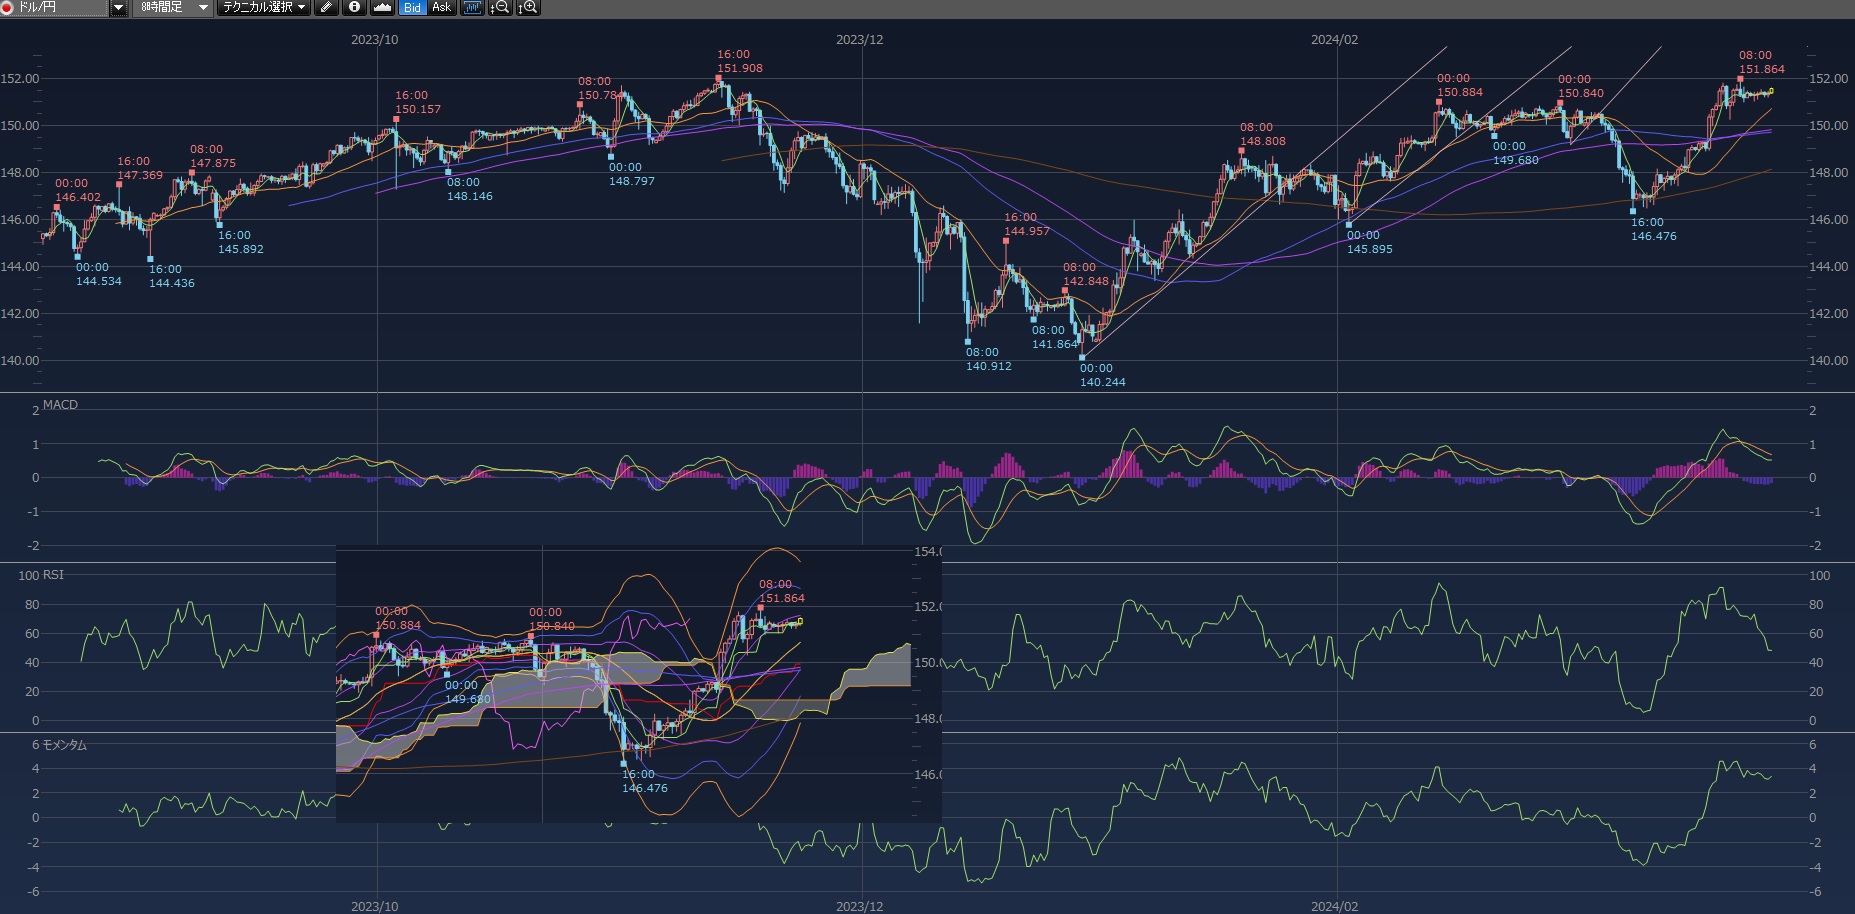1855x914 pixels.
Task: Select the RSI panel label
Action: click(x=53, y=575)
